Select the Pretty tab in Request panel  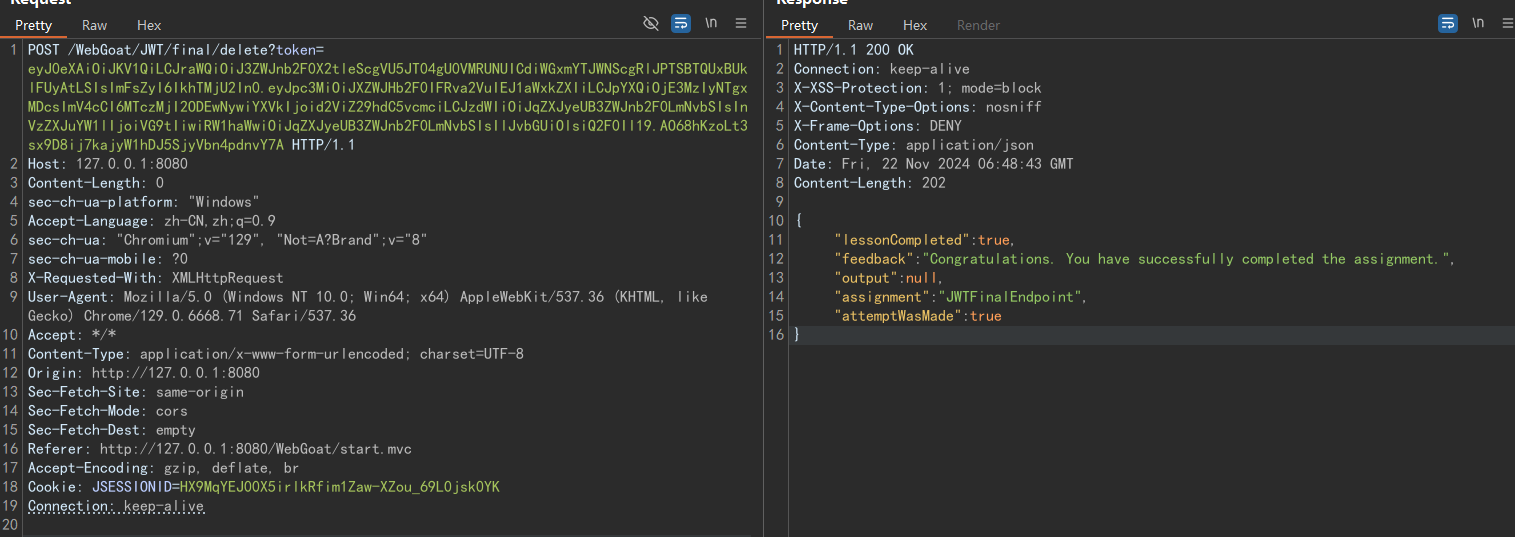pyautogui.click(x=33, y=25)
